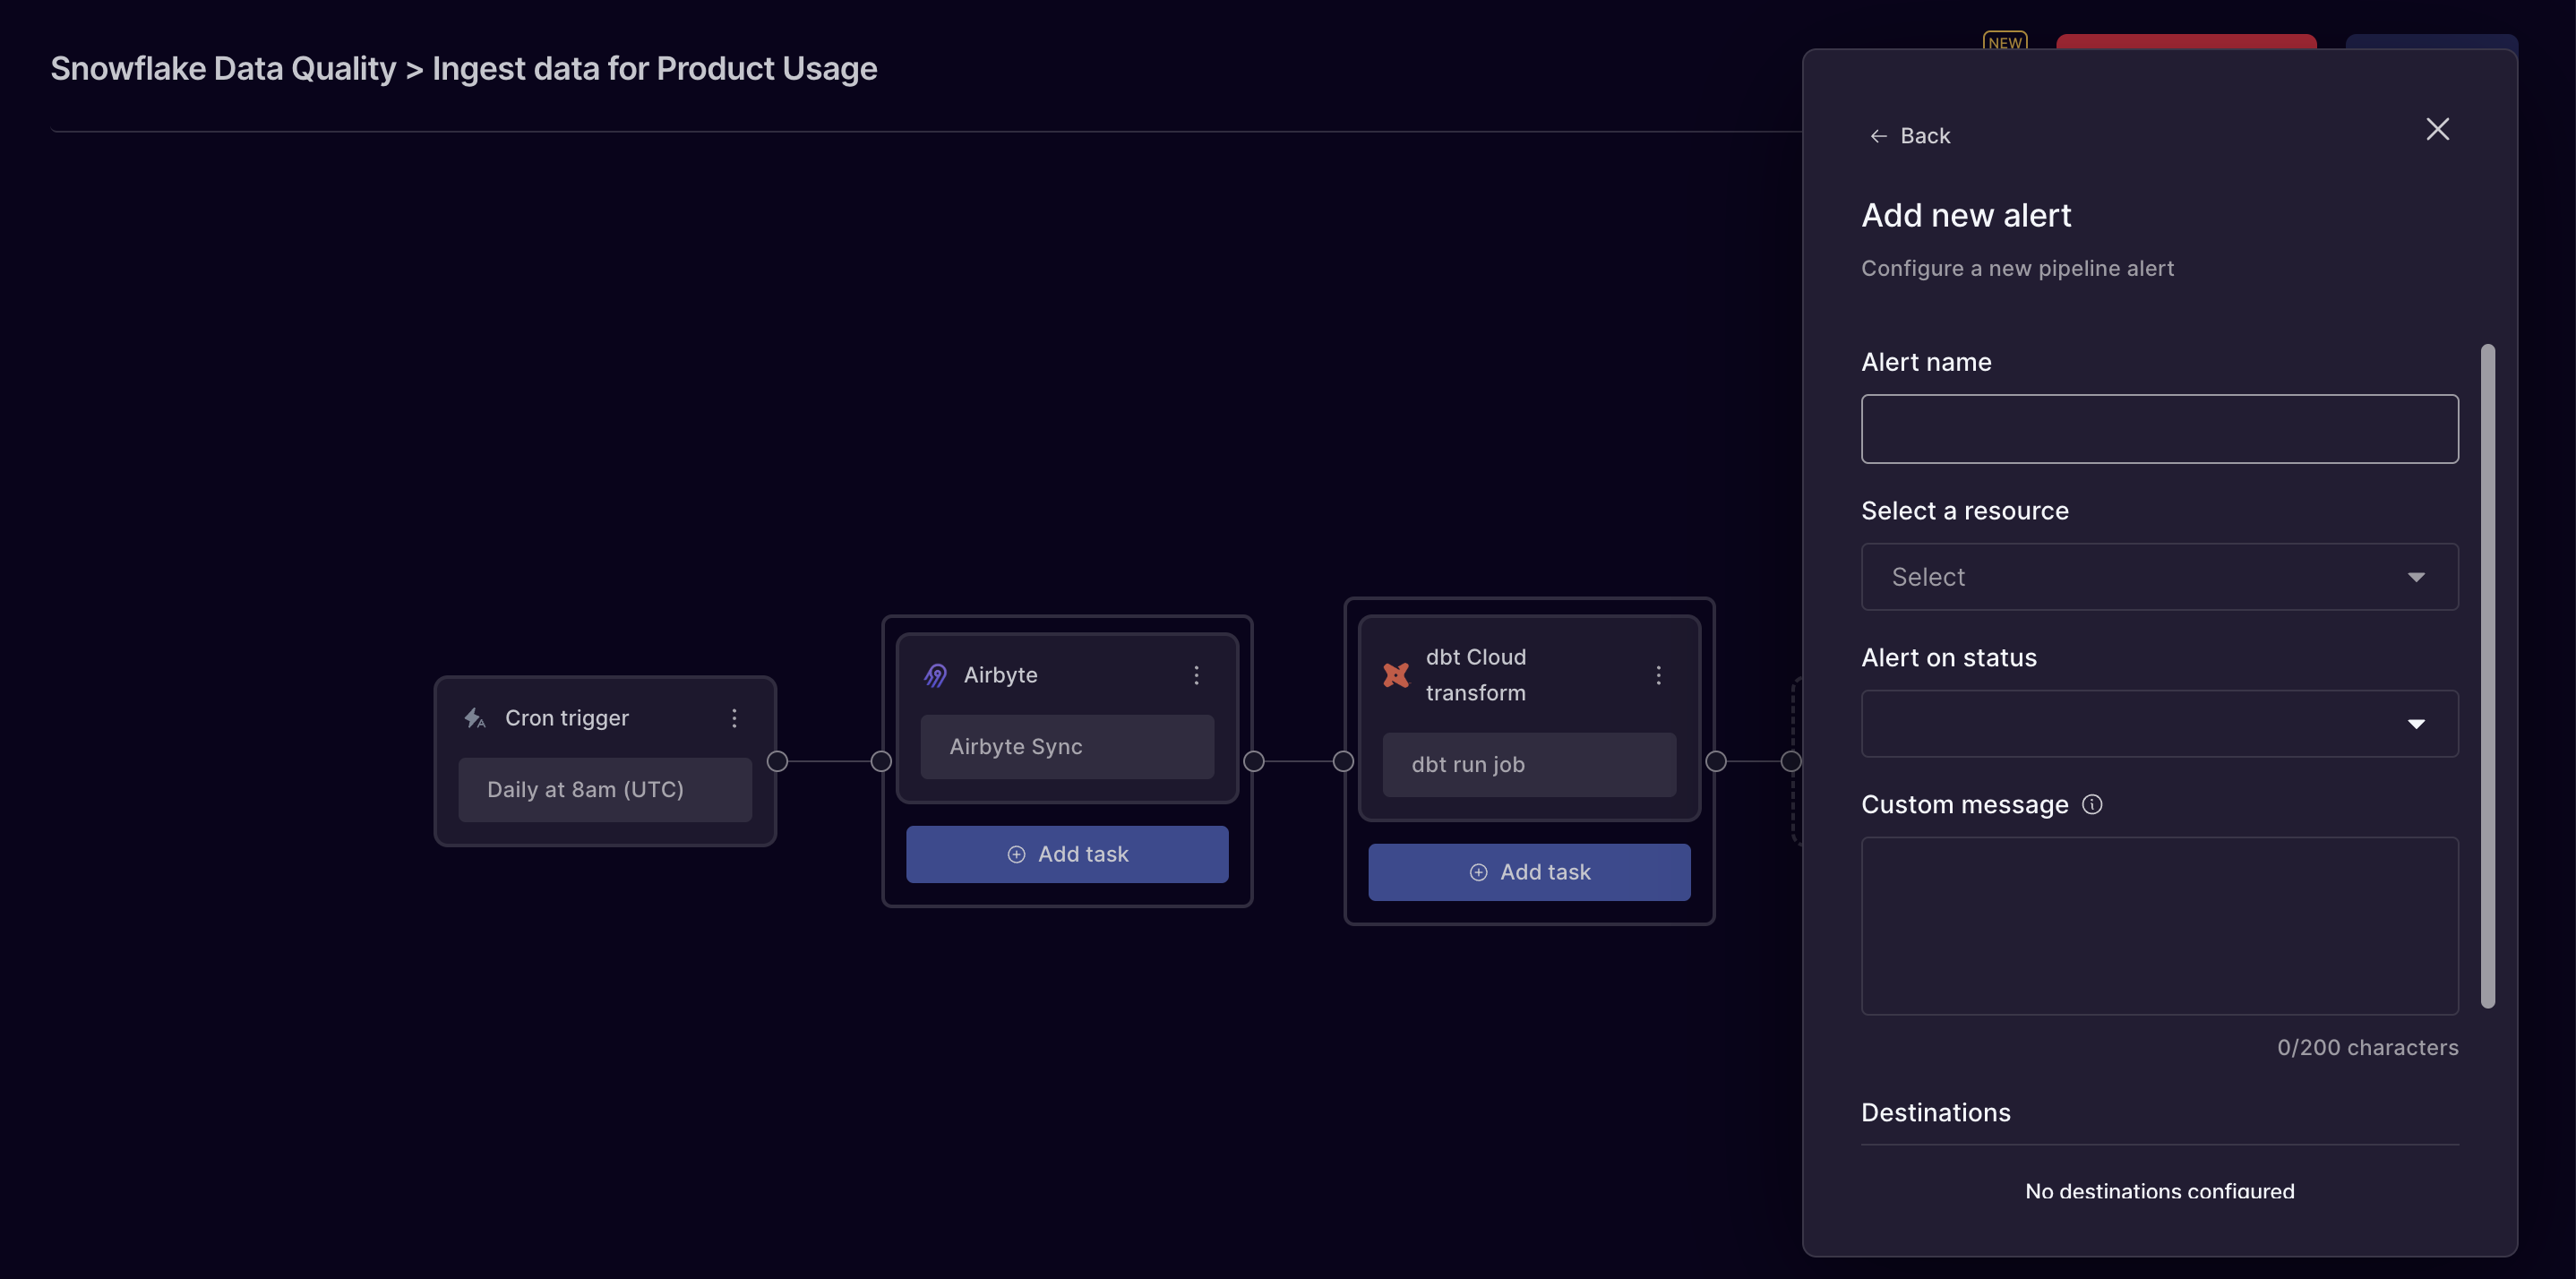The image size is (2576, 1279).
Task: Open the Cron trigger kebab menu
Action: click(735, 717)
